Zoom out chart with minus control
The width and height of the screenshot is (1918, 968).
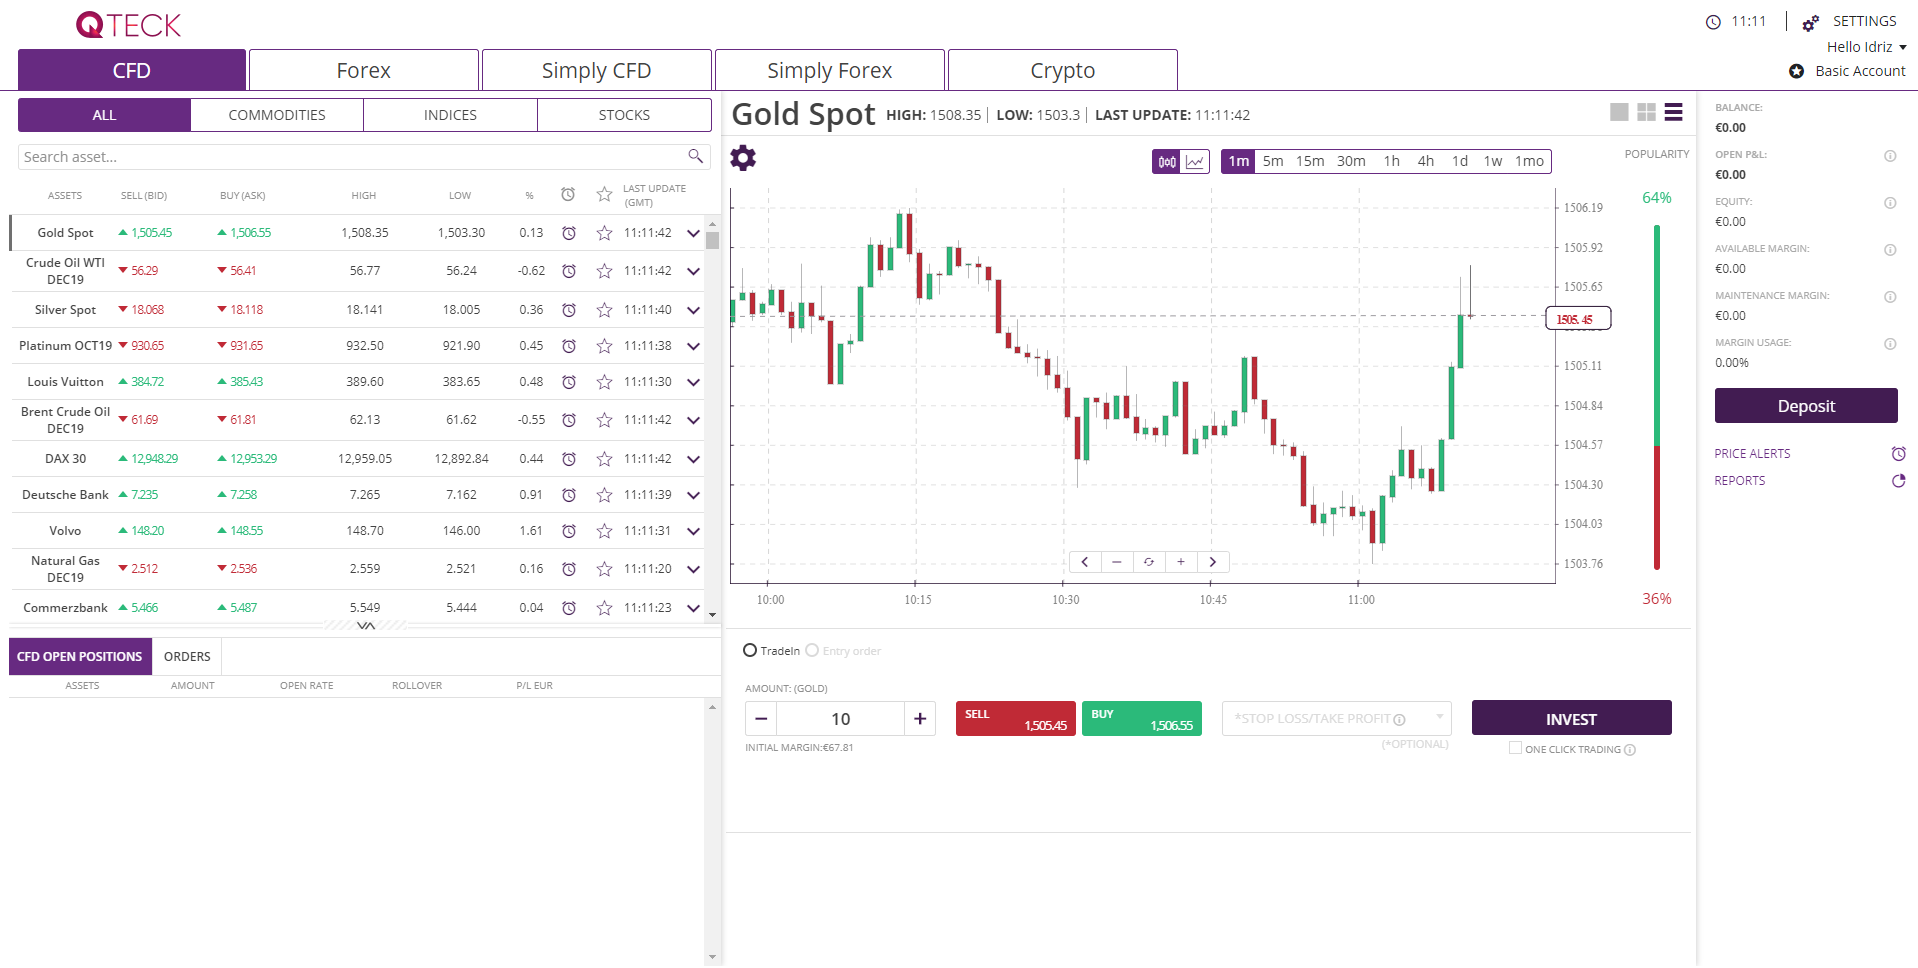1117,562
